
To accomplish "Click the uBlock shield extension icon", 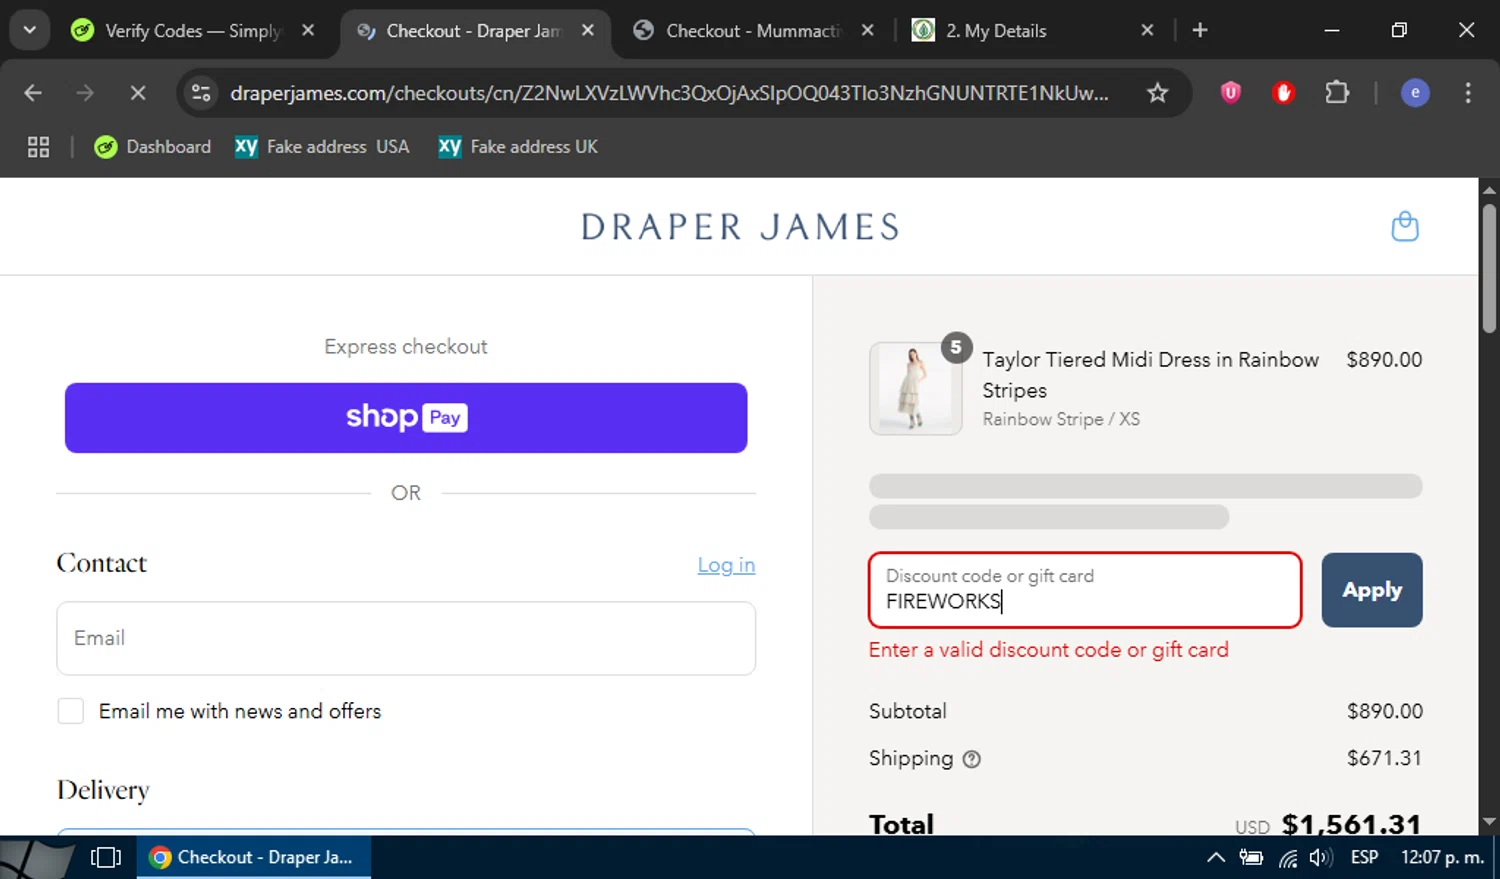I will point(1231,93).
